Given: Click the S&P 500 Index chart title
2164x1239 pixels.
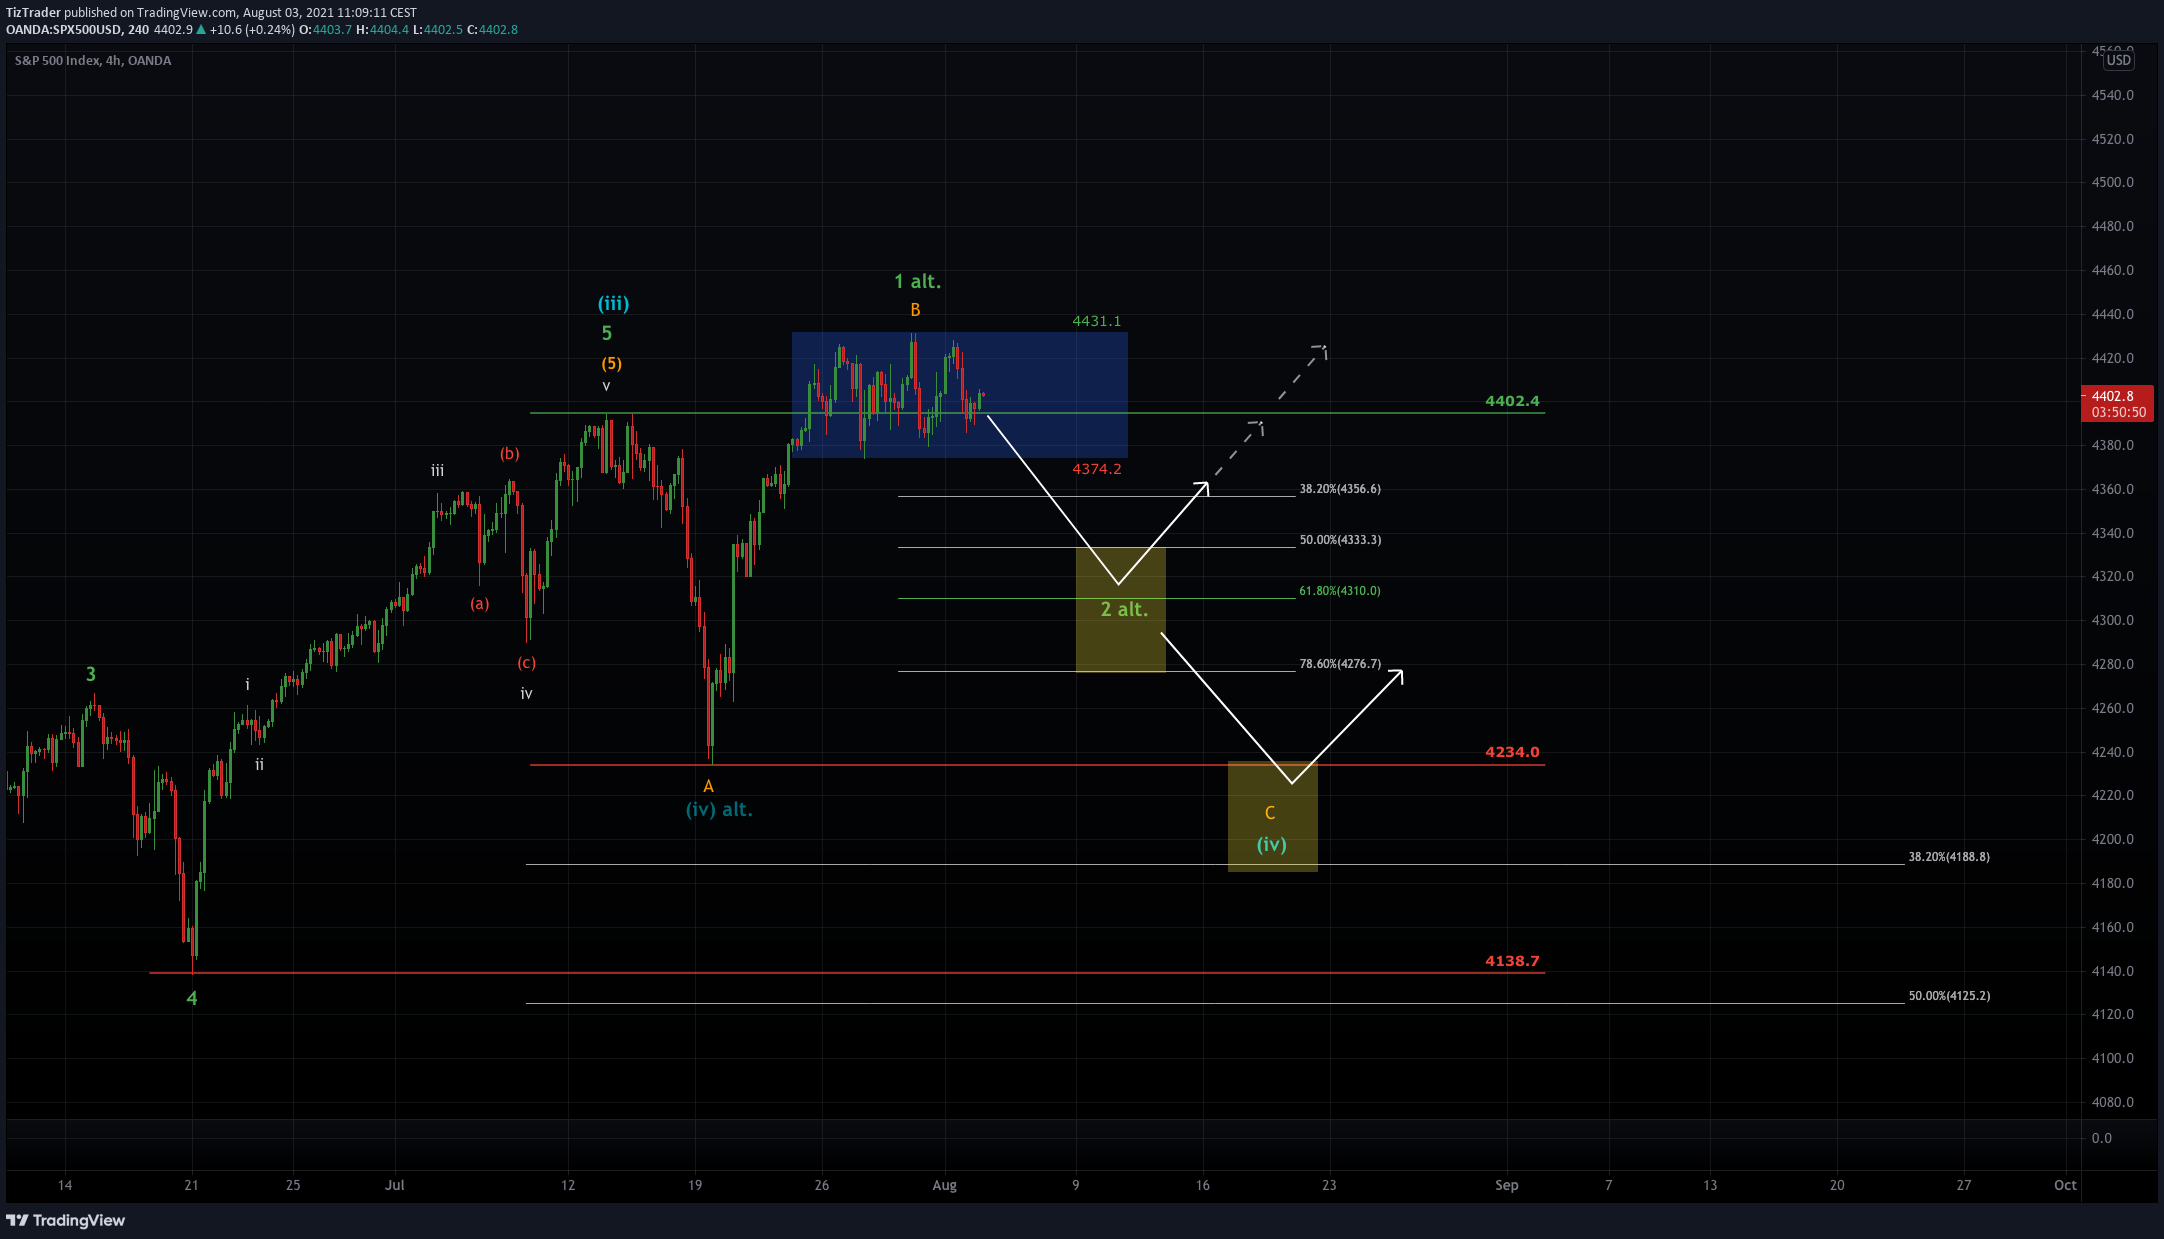Looking at the screenshot, I should (93, 61).
